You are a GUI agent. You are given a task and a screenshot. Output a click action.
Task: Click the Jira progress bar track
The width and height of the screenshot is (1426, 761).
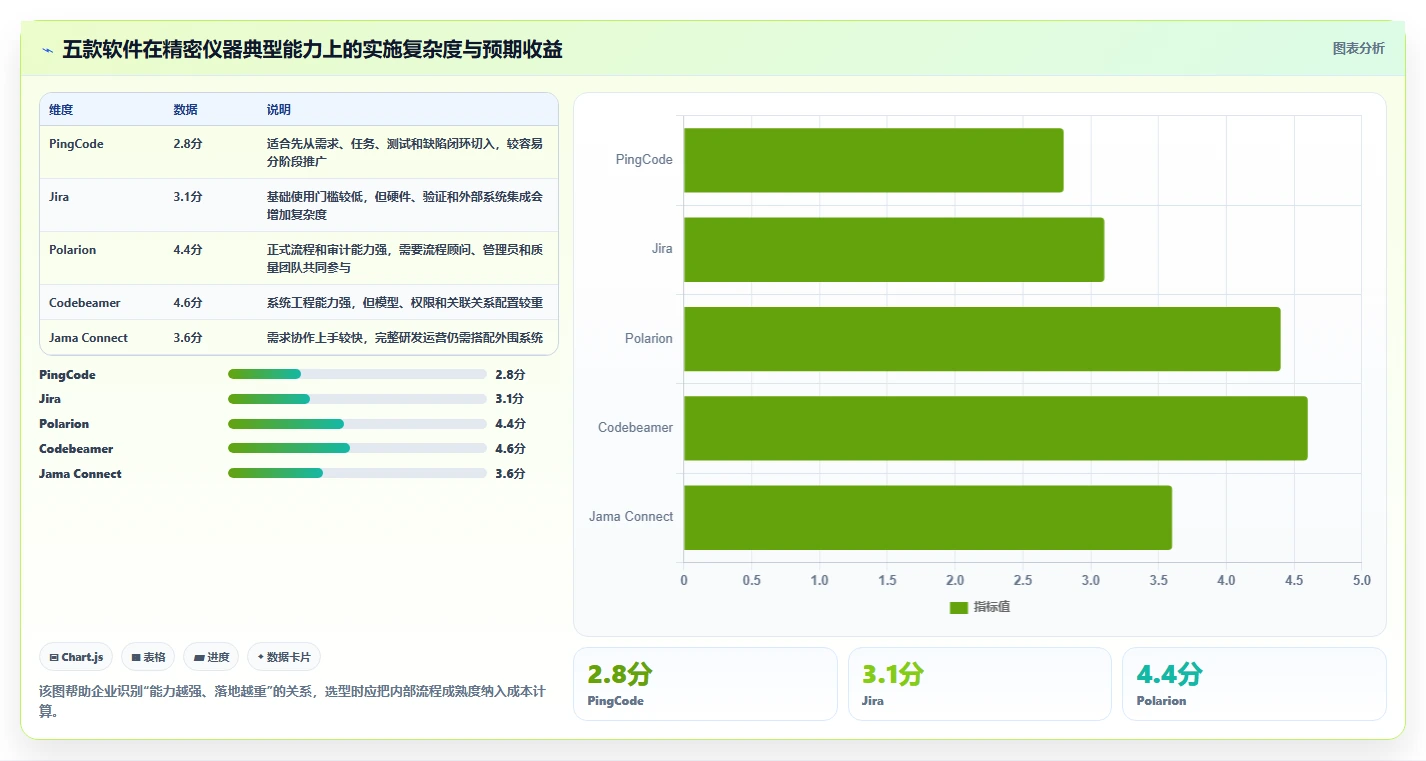pos(357,399)
